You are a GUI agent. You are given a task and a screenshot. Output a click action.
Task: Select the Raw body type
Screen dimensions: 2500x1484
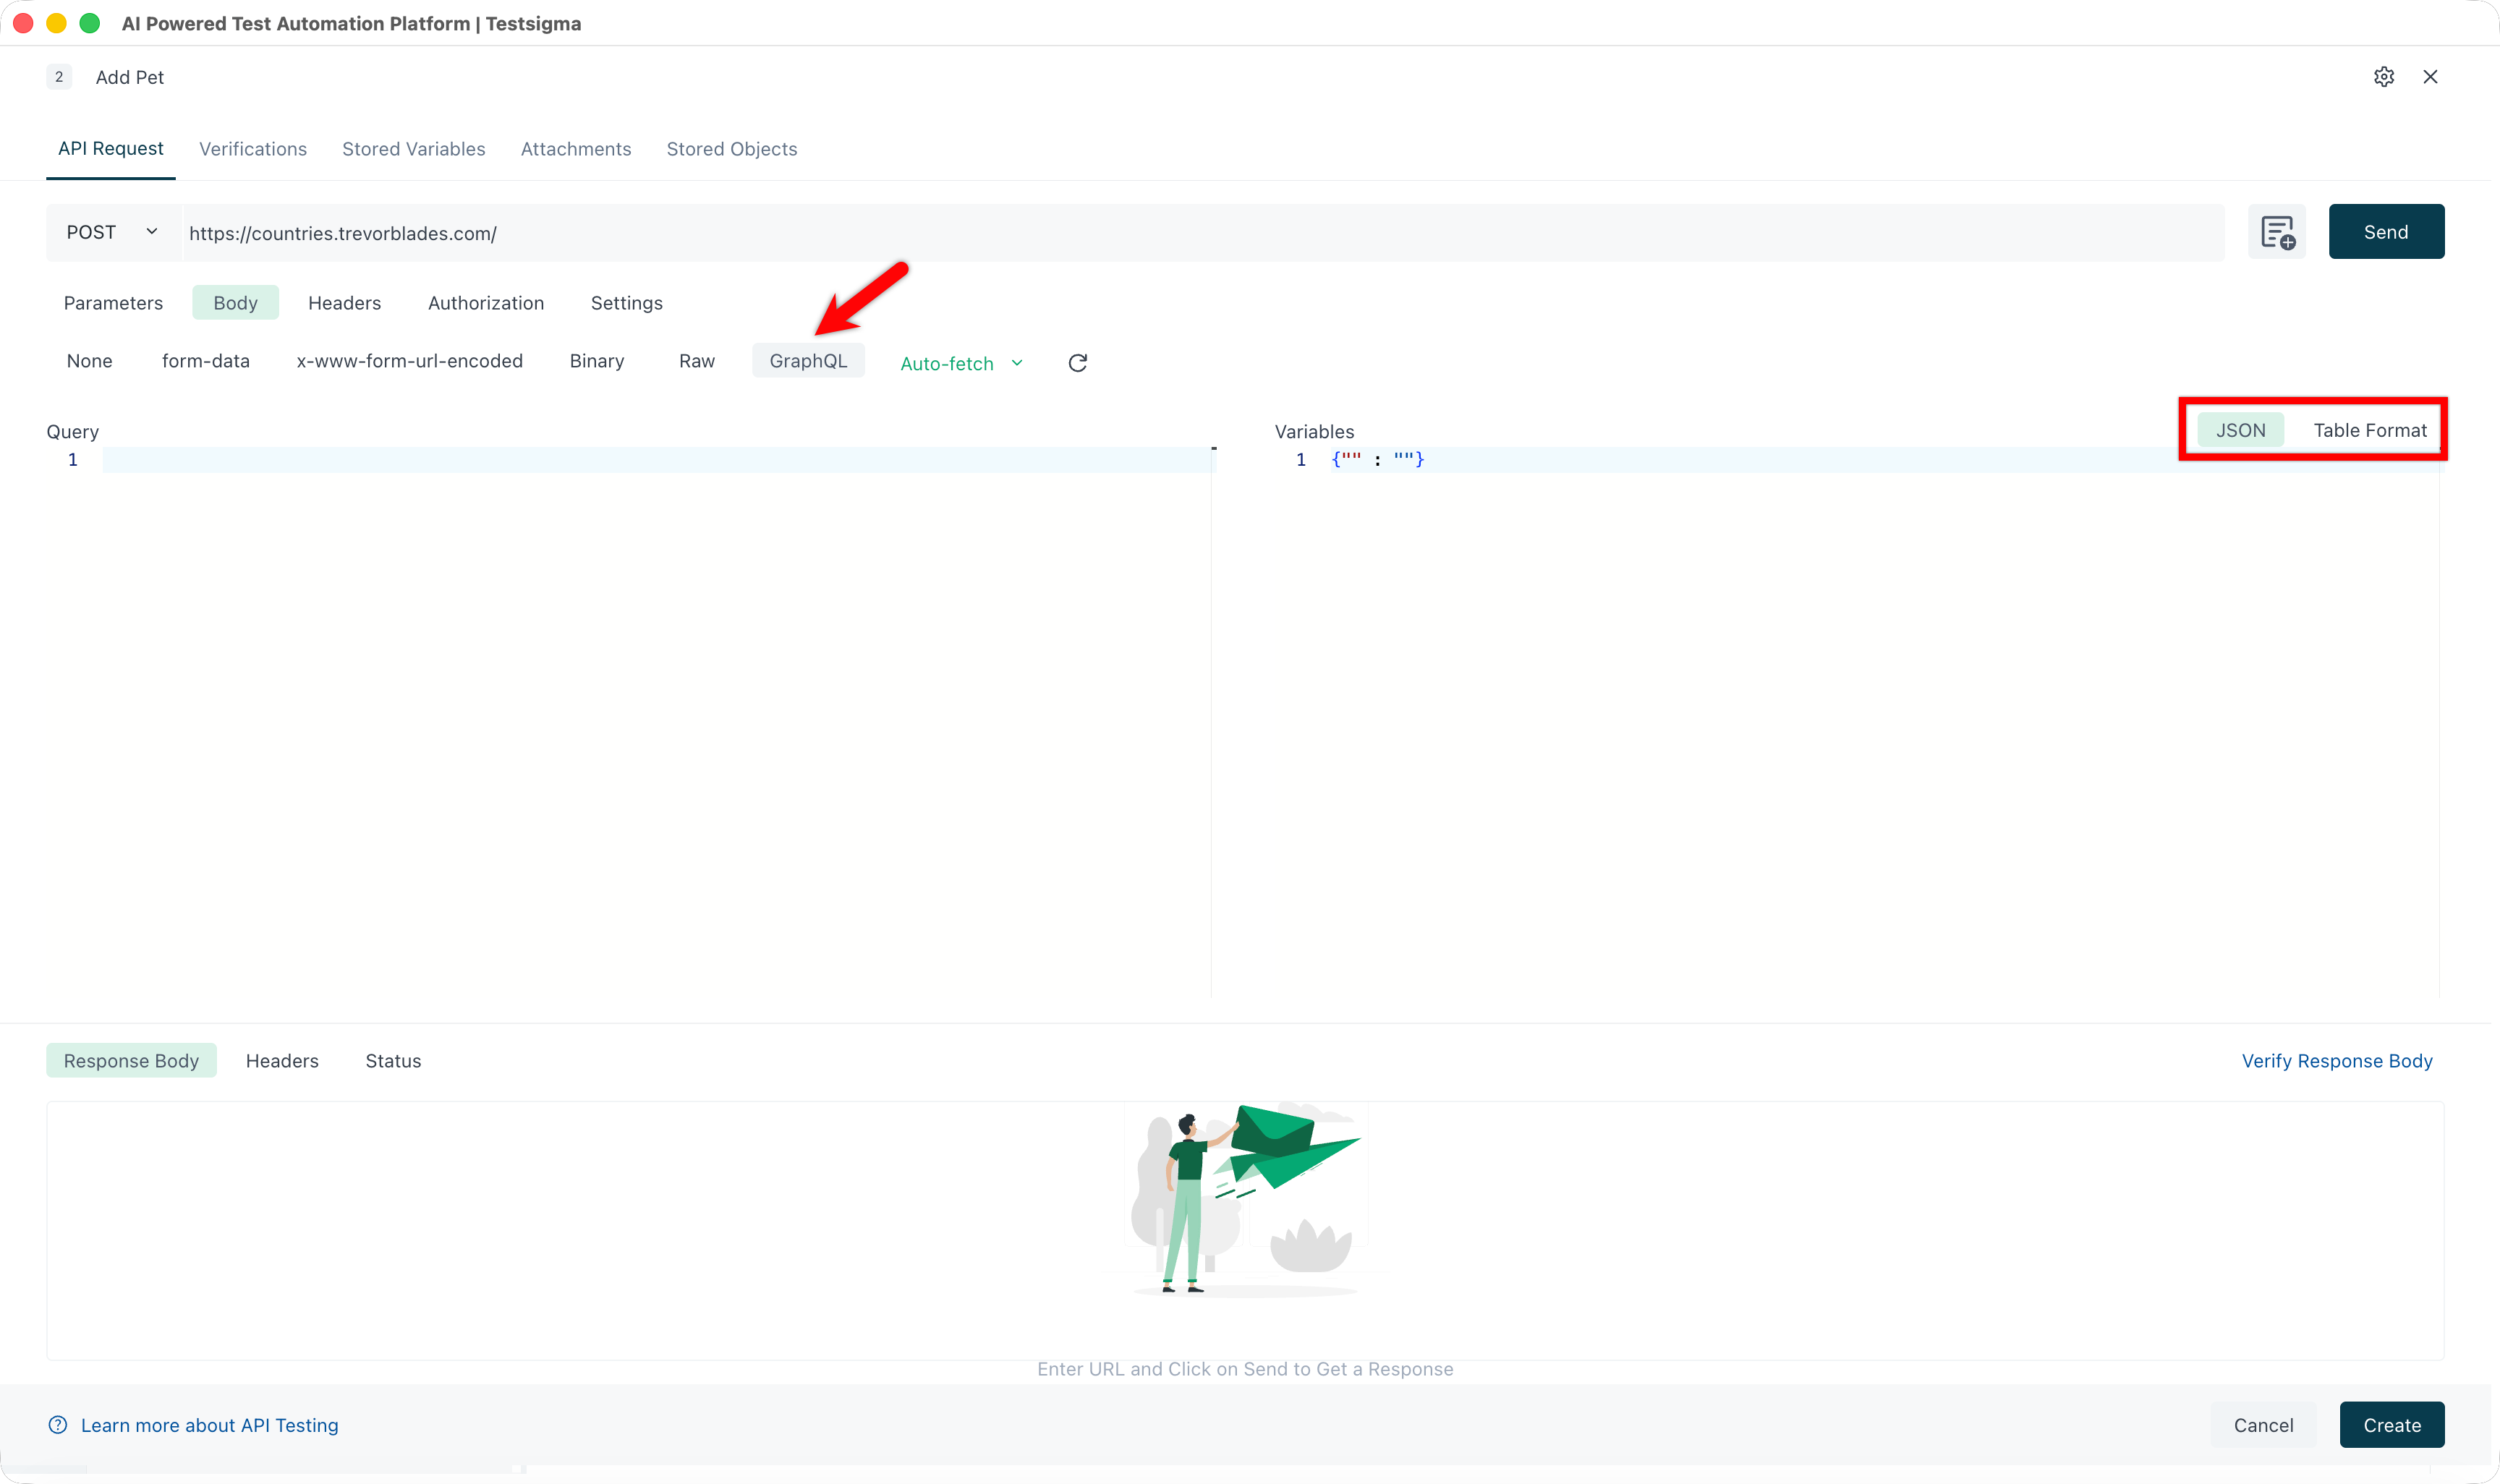(696, 360)
